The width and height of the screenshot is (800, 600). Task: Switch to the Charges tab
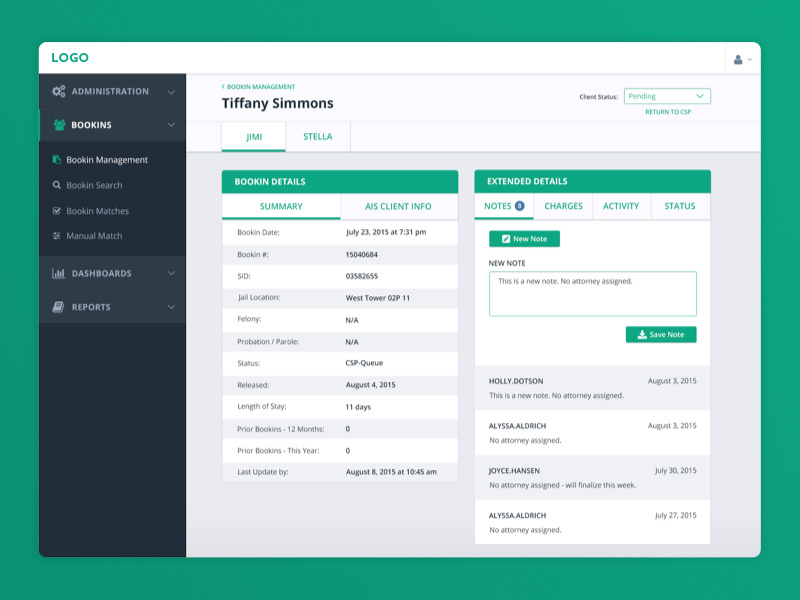[x=563, y=205]
